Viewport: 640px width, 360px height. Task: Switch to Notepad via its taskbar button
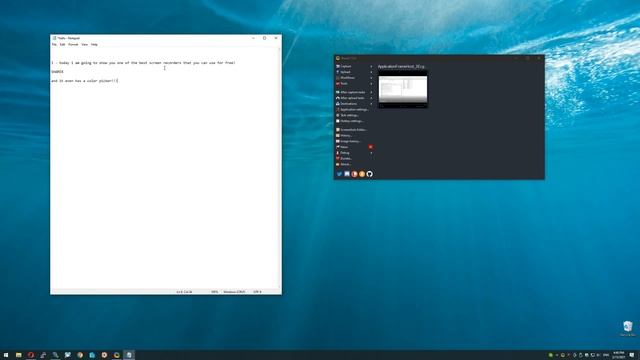(129, 355)
